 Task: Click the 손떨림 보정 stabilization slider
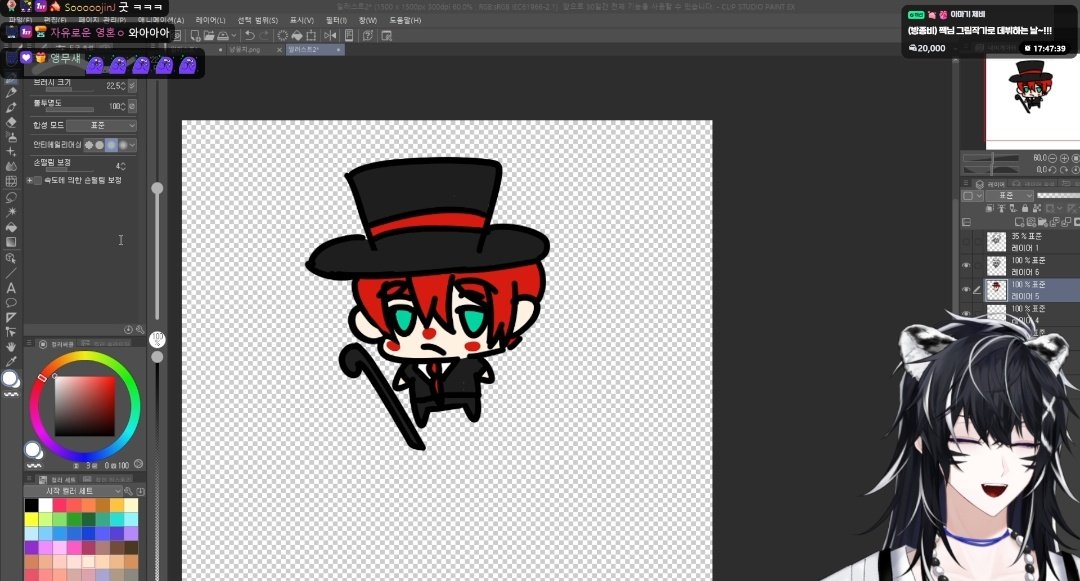tap(69, 170)
